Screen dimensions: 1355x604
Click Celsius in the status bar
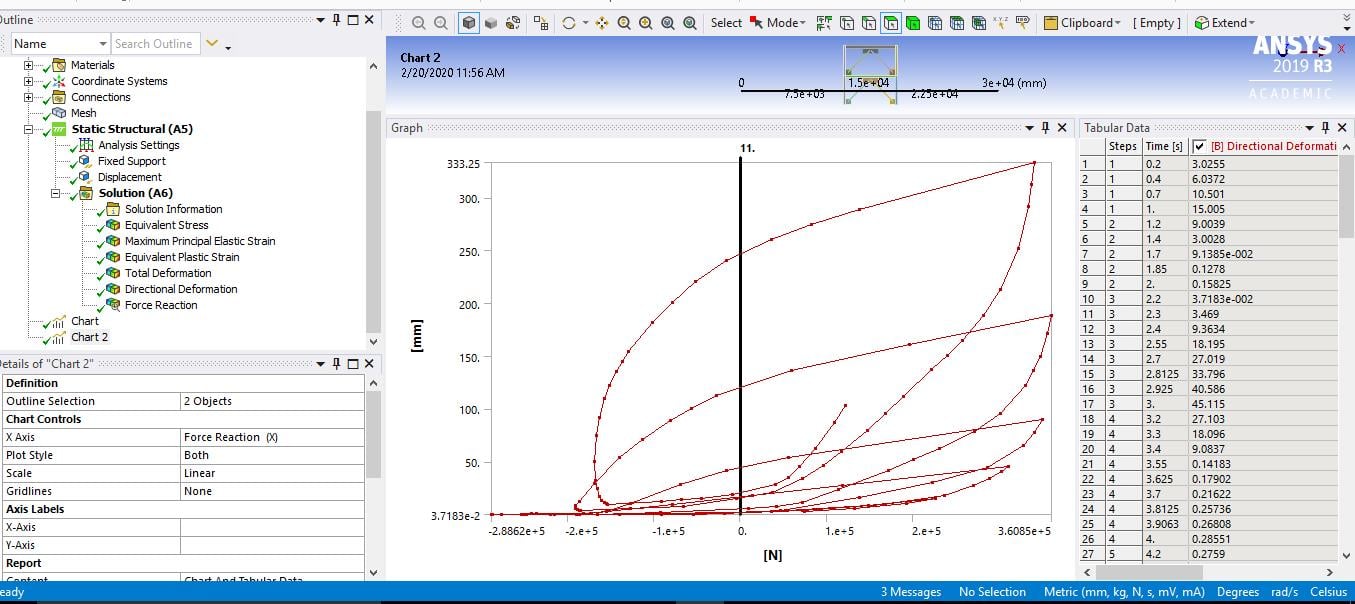point(1330,592)
